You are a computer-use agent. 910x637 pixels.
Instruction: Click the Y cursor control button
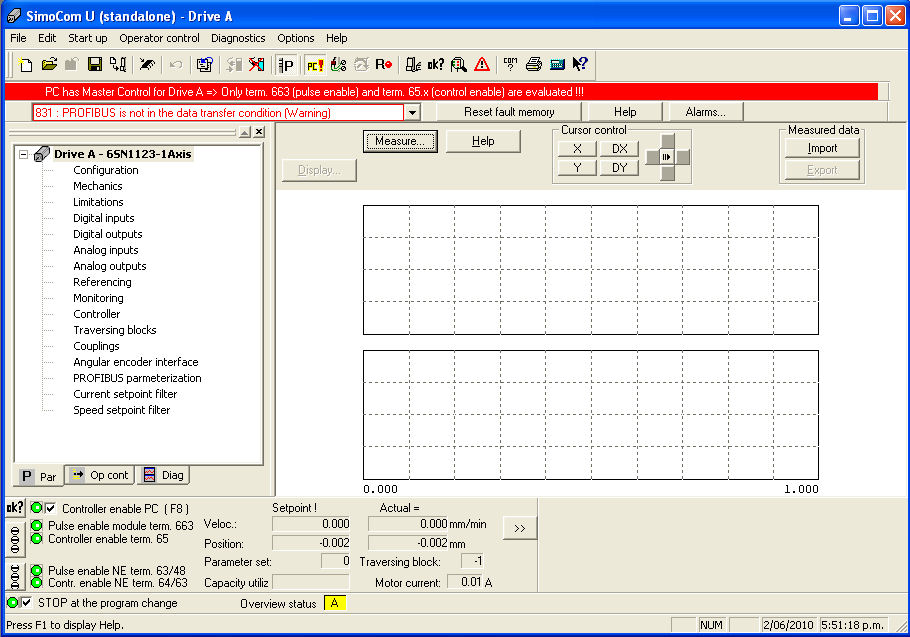(x=577, y=168)
